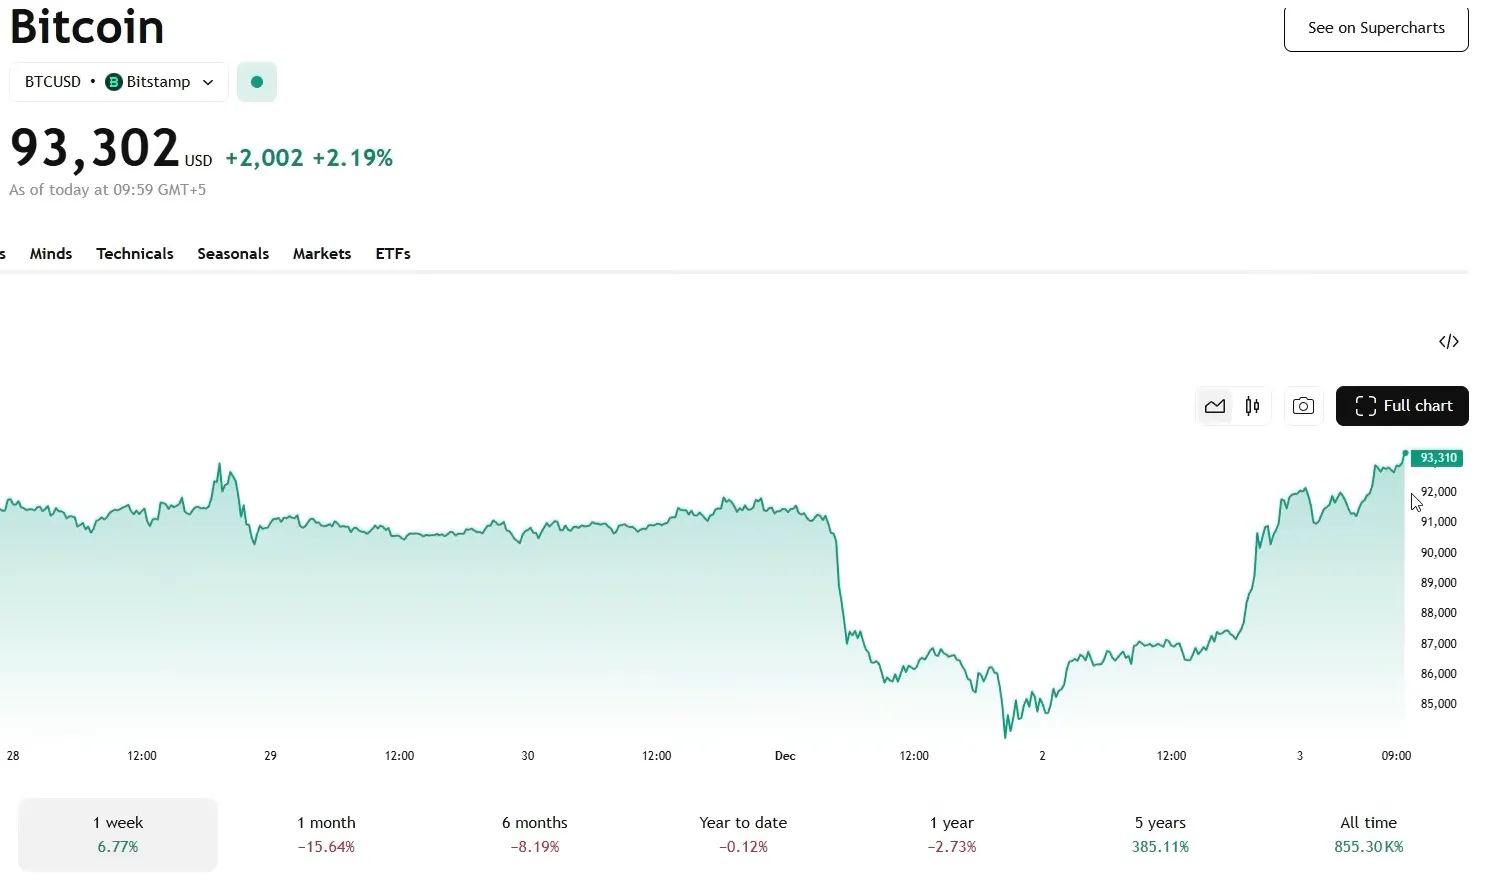Click the Bitstamp exchange logo
The width and height of the screenshot is (1486, 877).
tap(114, 82)
